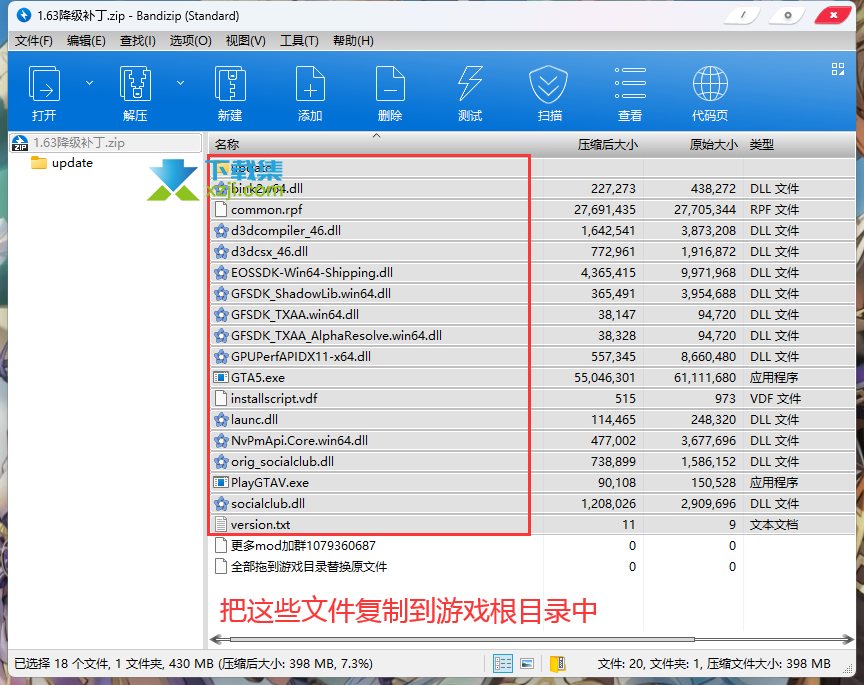The width and height of the screenshot is (864, 685).
Task: Click the View (查看) list icon
Action: click(630, 84)
